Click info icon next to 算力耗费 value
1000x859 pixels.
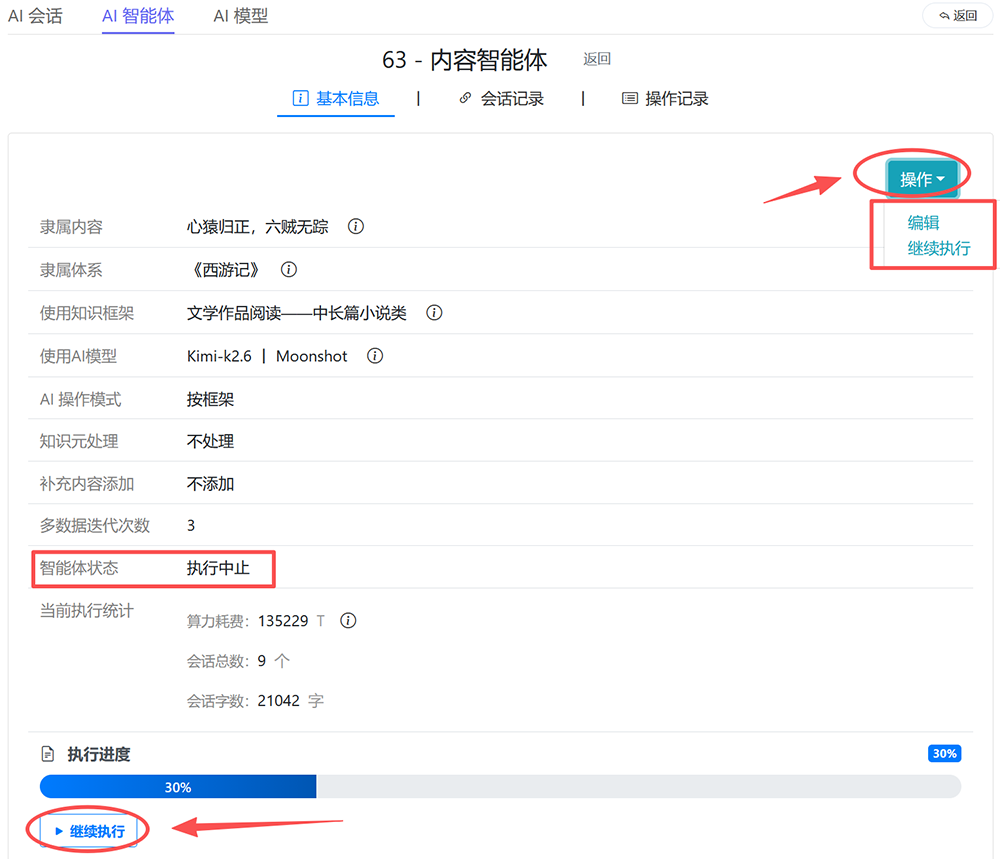click(x=348, y=620)
